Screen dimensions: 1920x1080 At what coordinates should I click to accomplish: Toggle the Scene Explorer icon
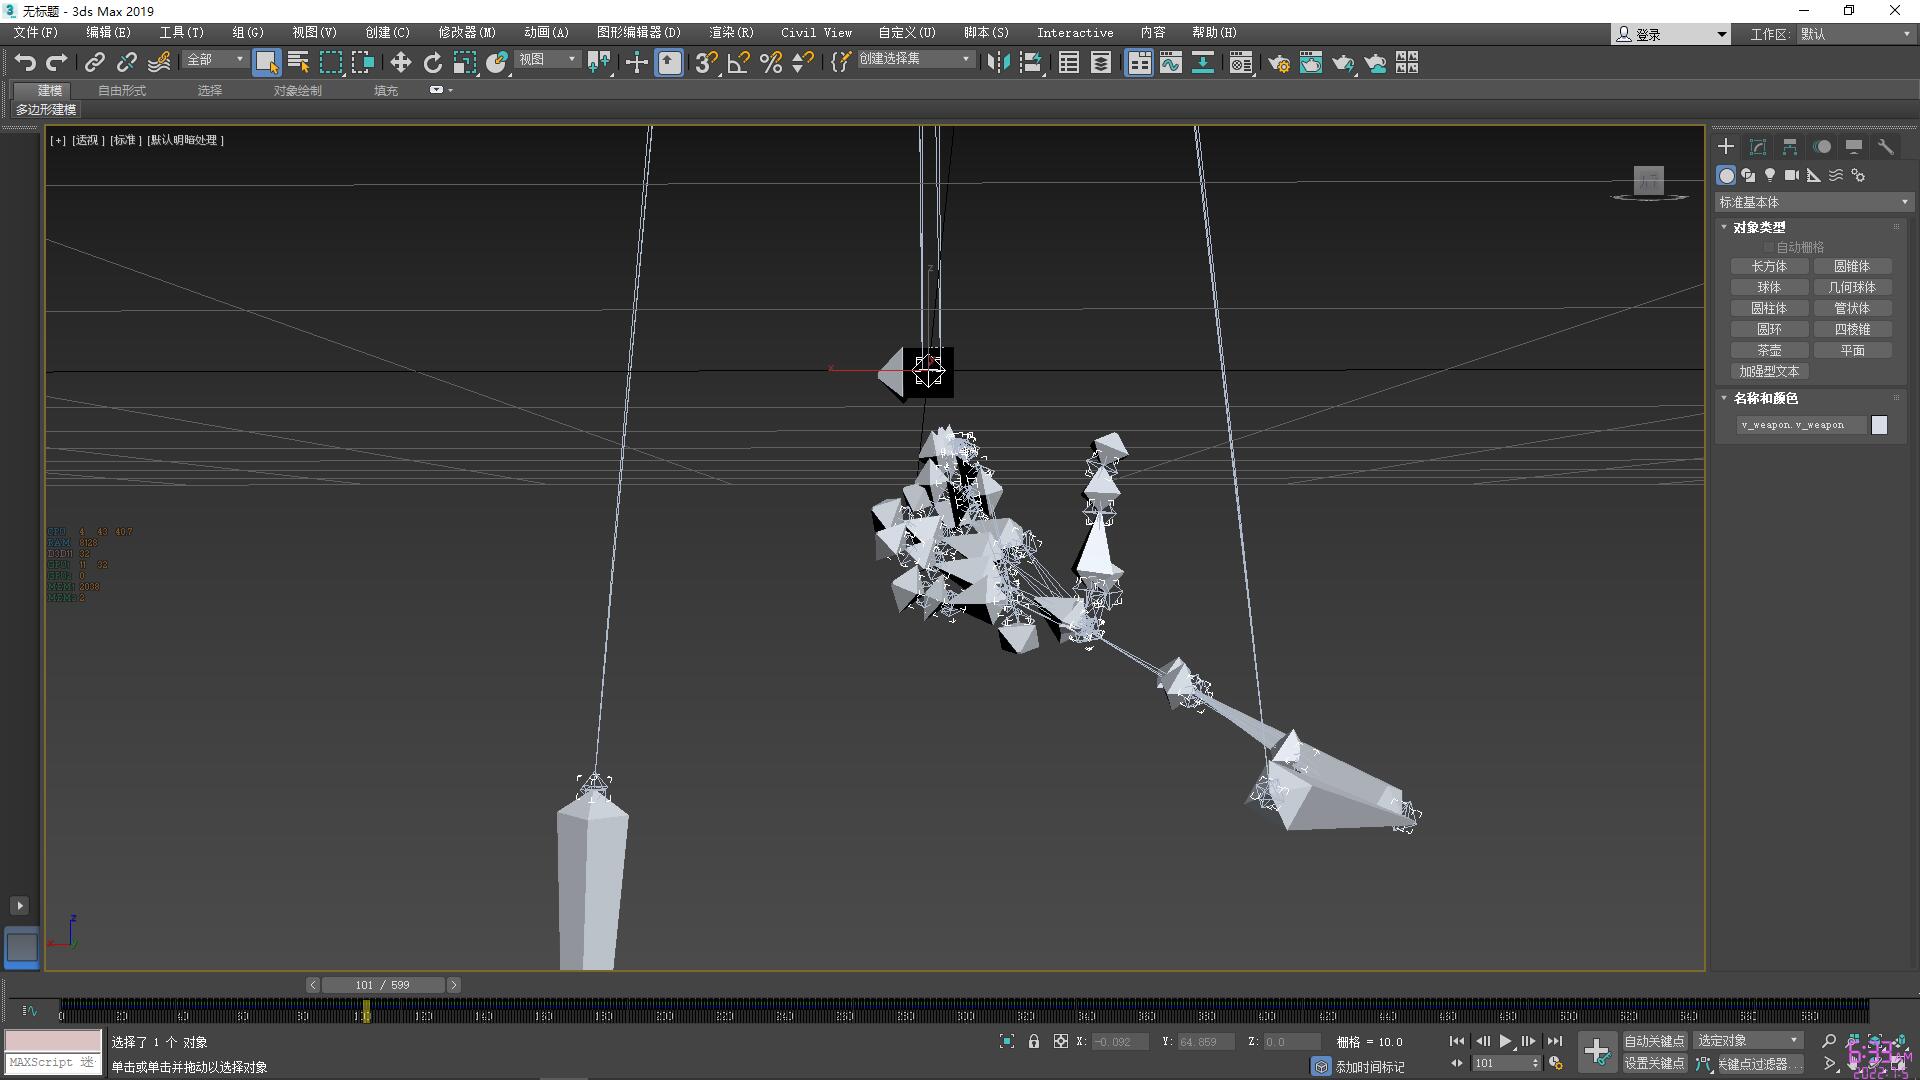point(1069,63)
